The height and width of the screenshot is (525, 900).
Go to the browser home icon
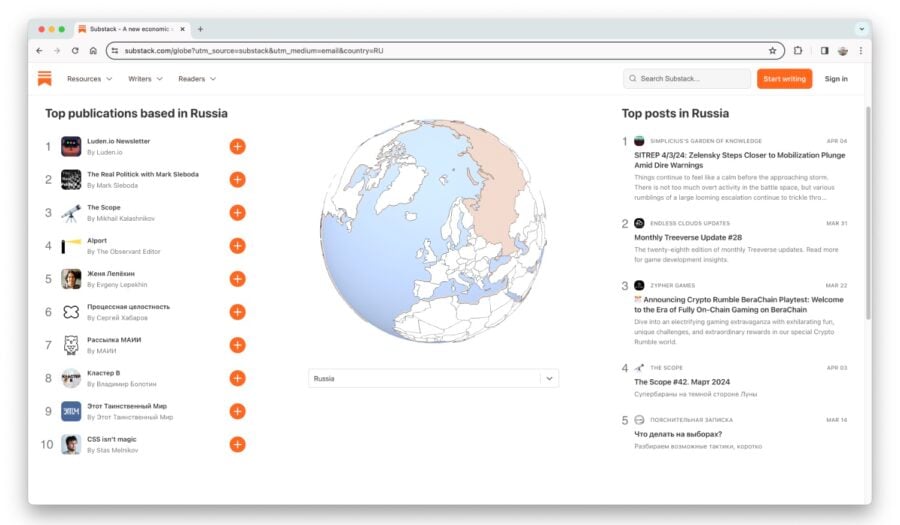[93, 50]
